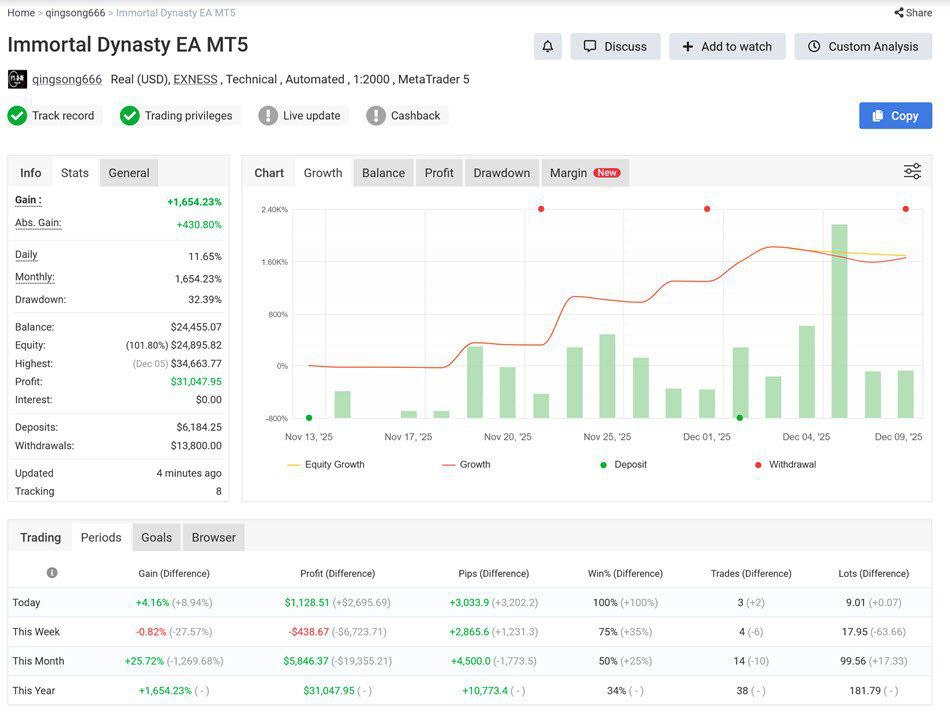The image size is (950, 717).
Task: Follow the EXNESS broker link
Action: (x=195, y=79)
